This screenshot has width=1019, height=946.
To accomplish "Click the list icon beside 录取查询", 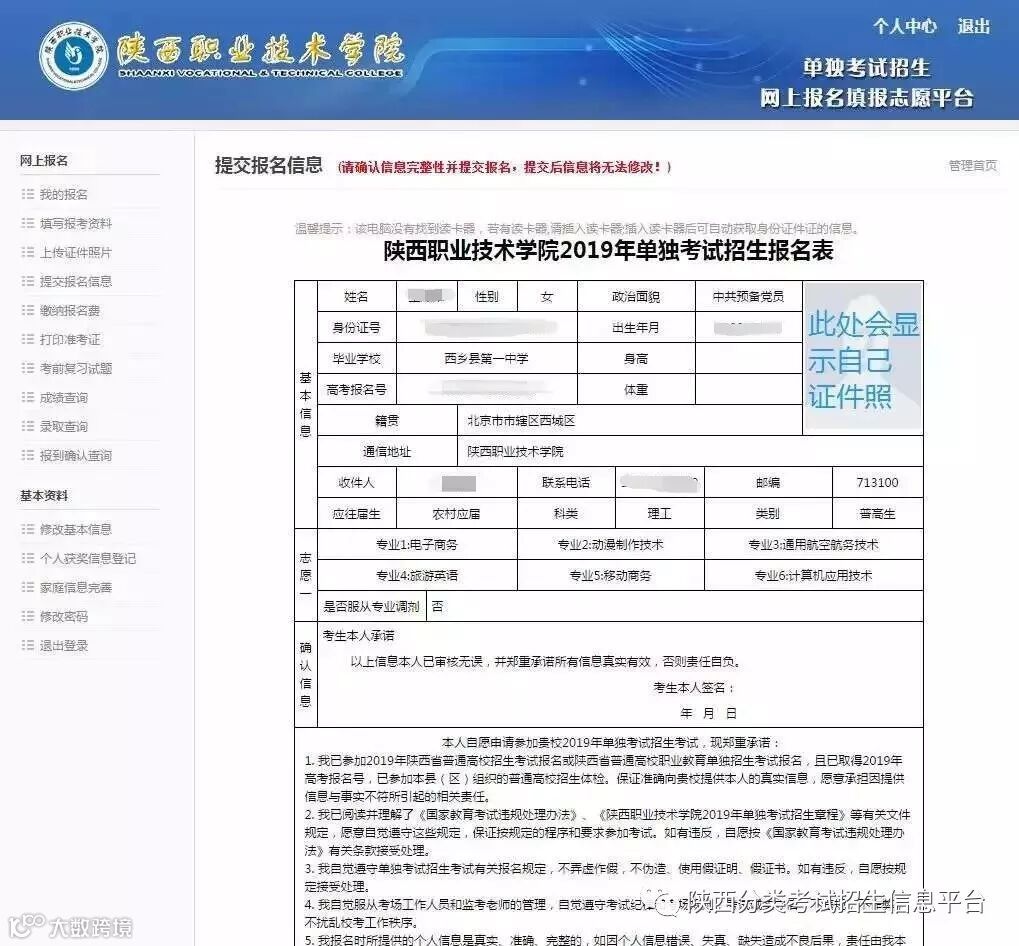I will coord(27,426).
